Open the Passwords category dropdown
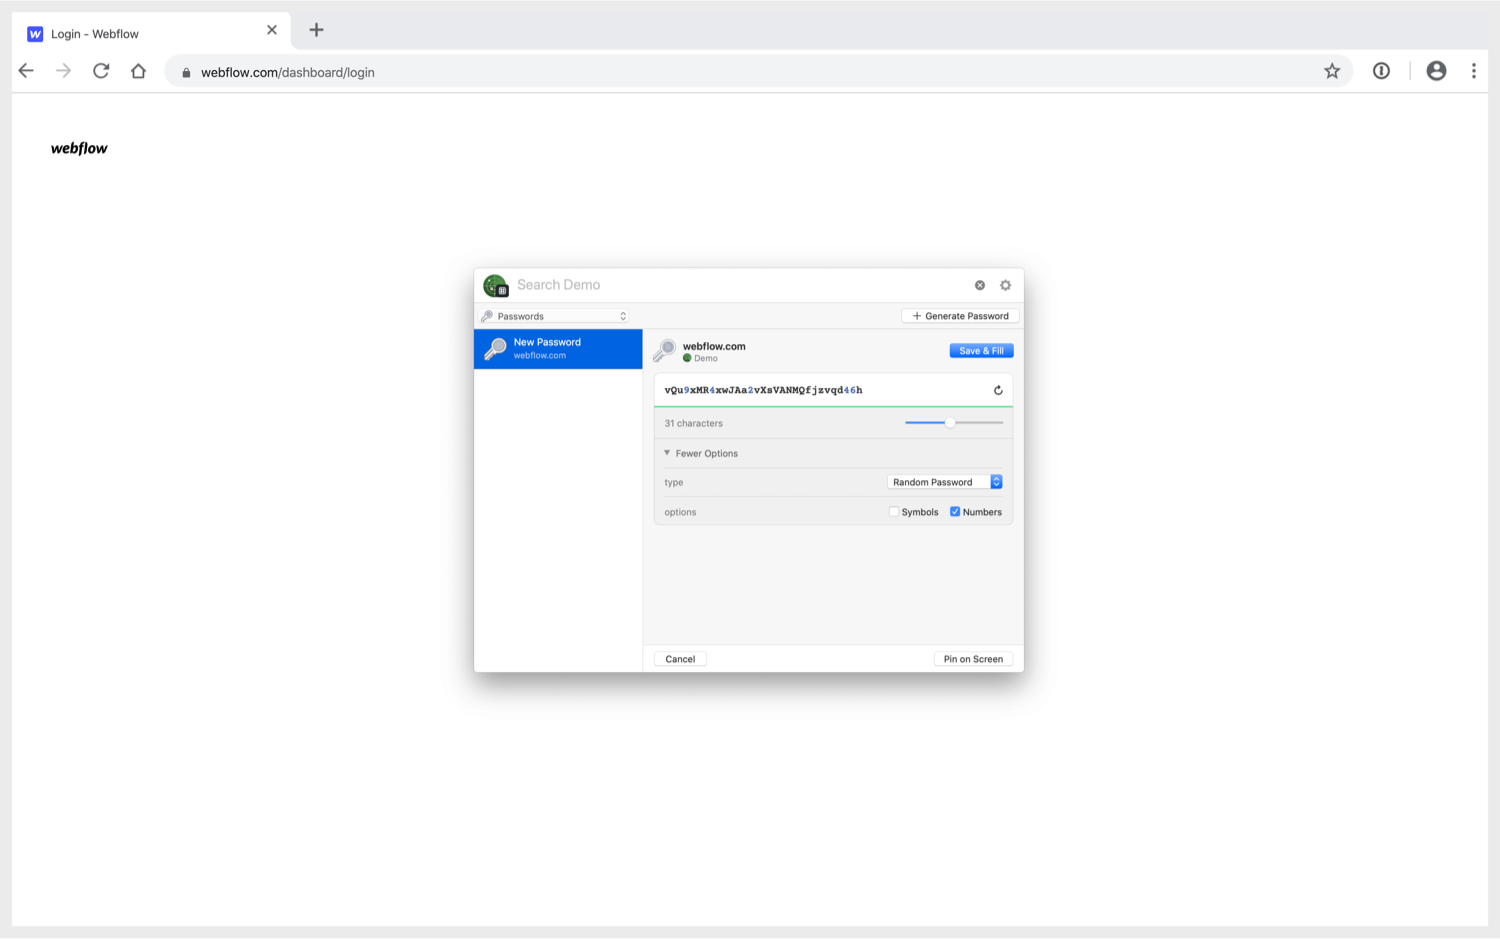 point(554,316)
